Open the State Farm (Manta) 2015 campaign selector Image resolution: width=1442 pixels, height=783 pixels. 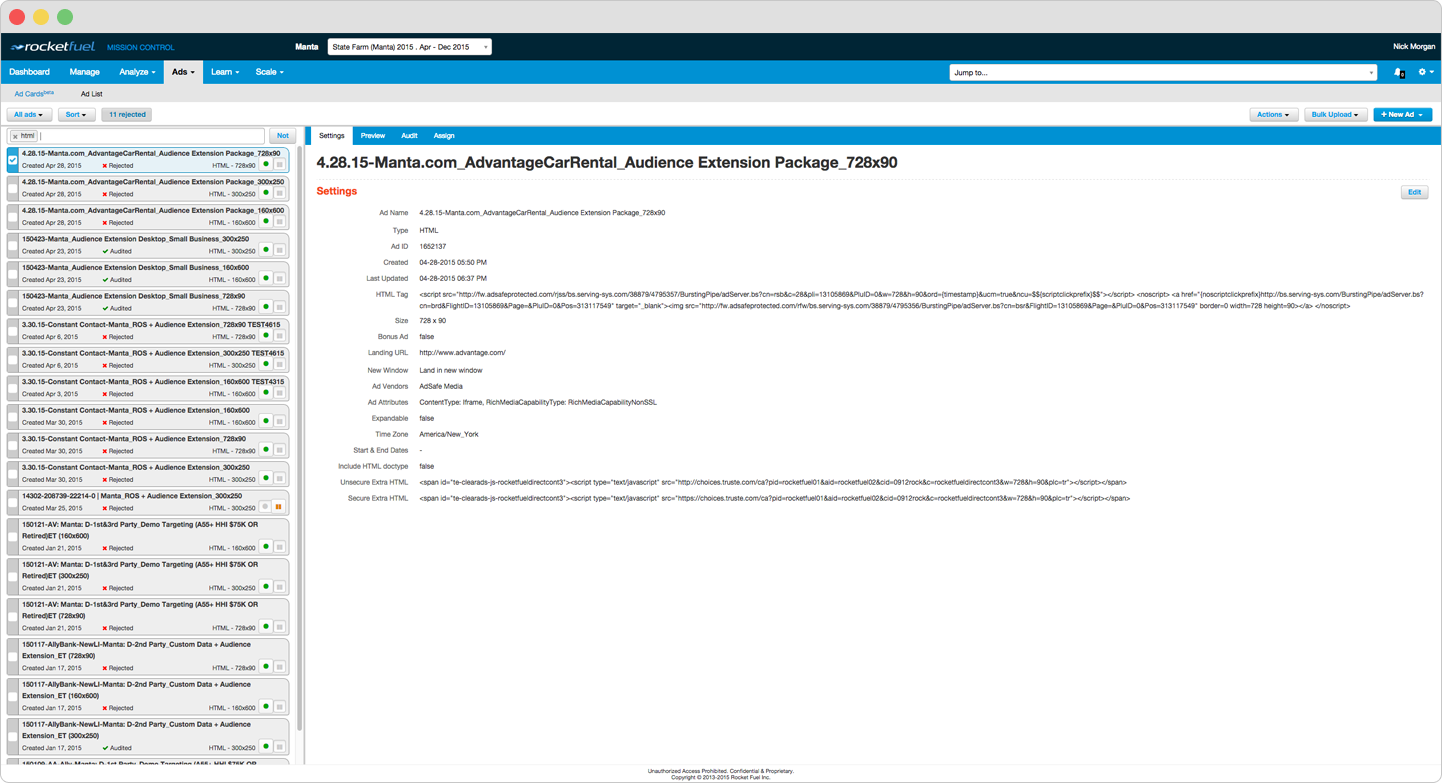pyautogui.click(x=410, y=47)
